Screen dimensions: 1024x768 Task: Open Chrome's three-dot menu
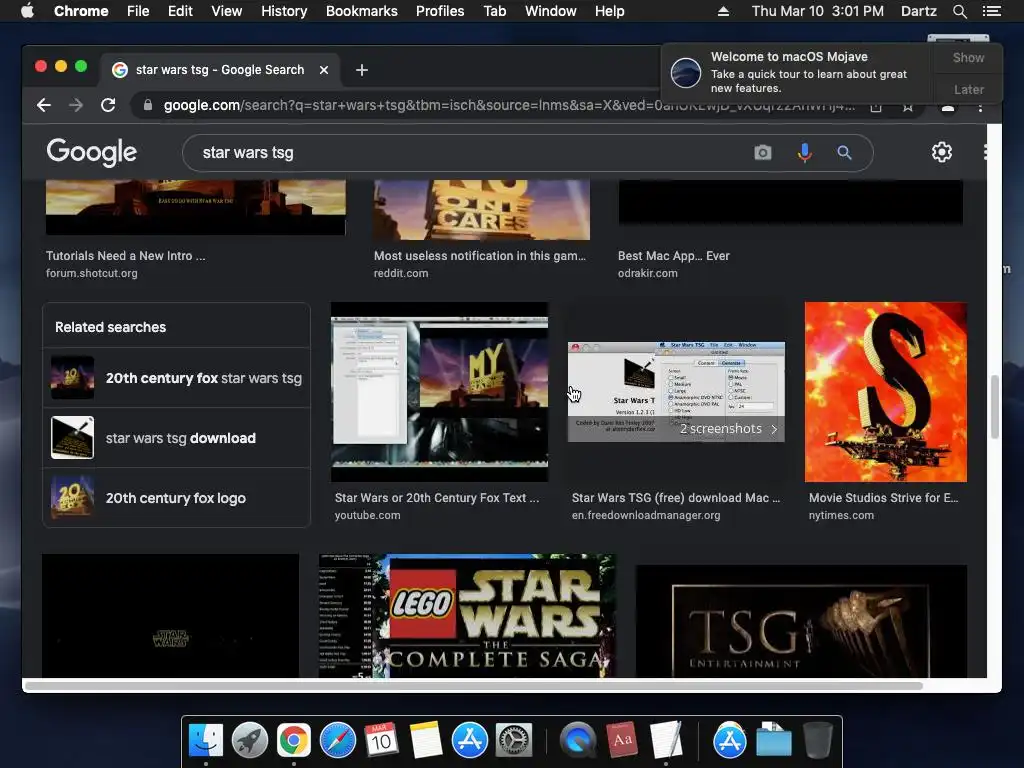[980, 106]
